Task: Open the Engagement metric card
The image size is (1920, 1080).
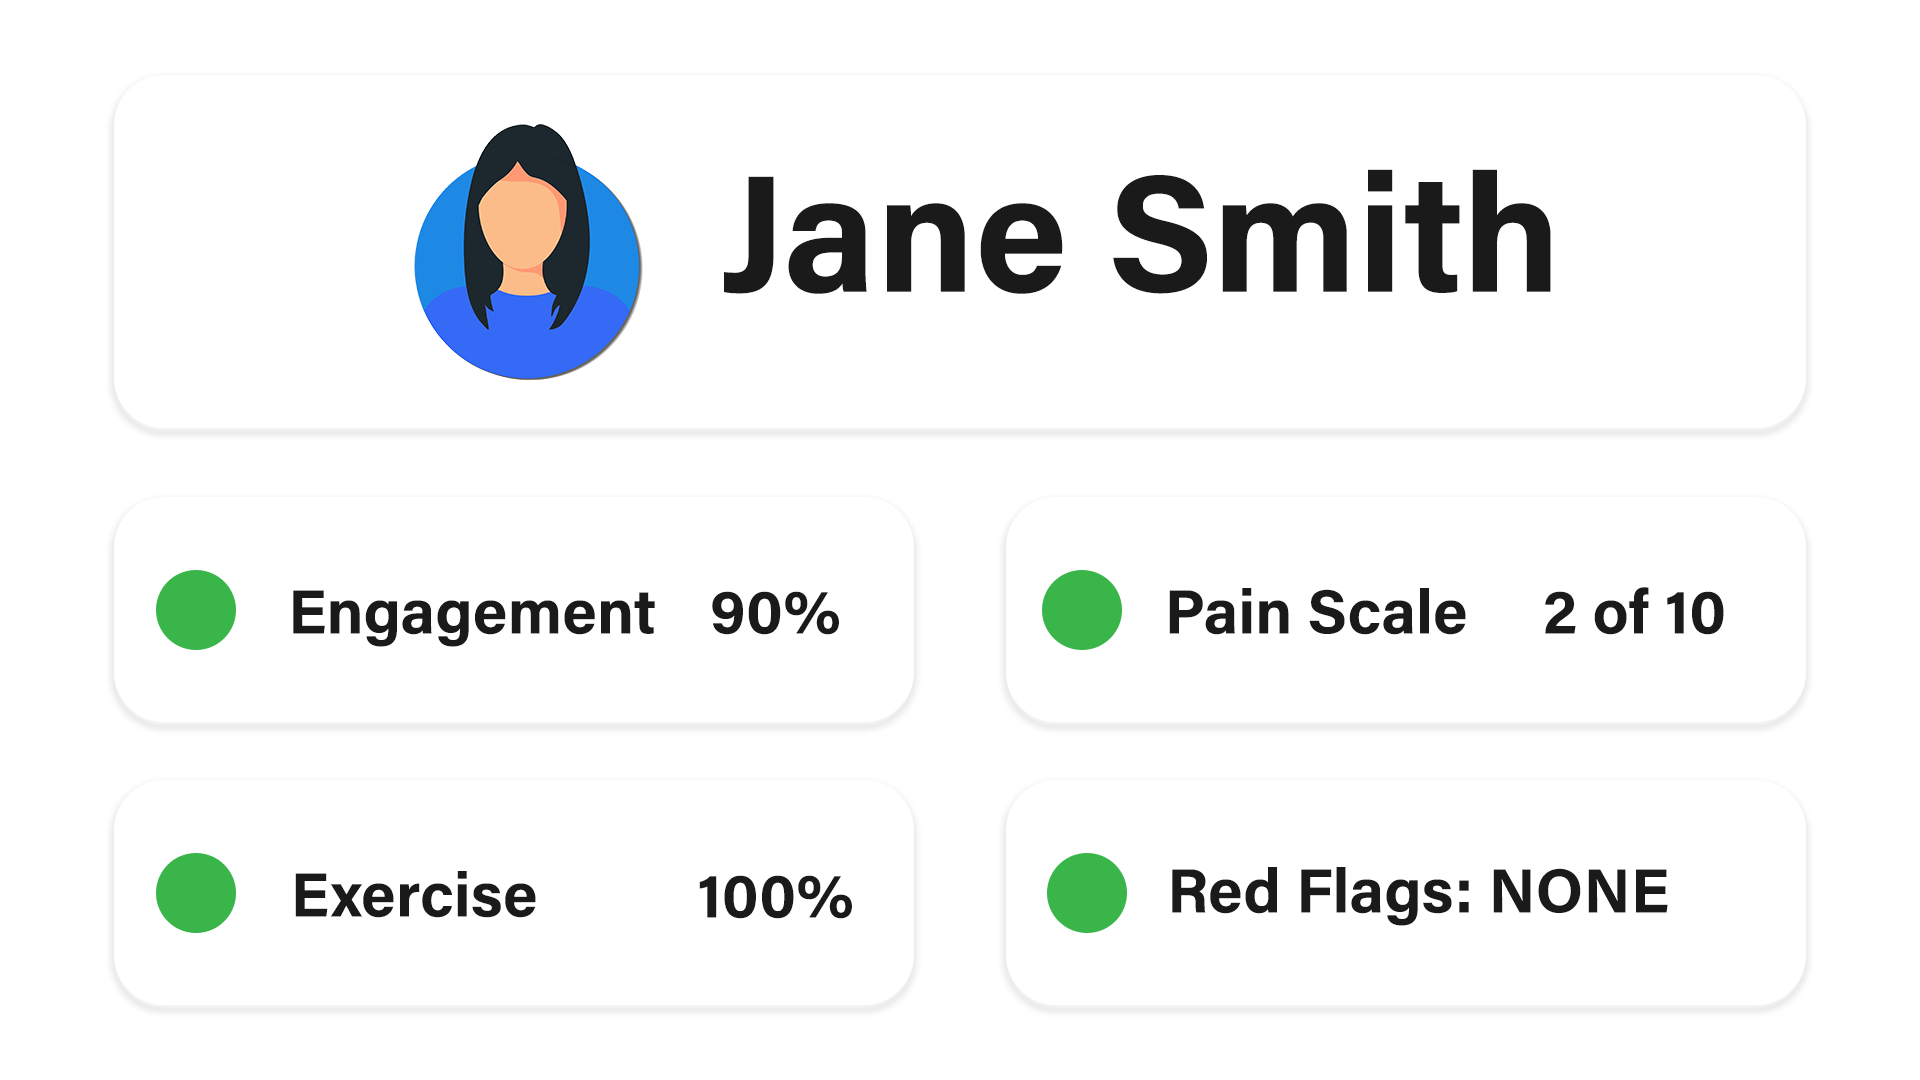Action: coord(514,690)
